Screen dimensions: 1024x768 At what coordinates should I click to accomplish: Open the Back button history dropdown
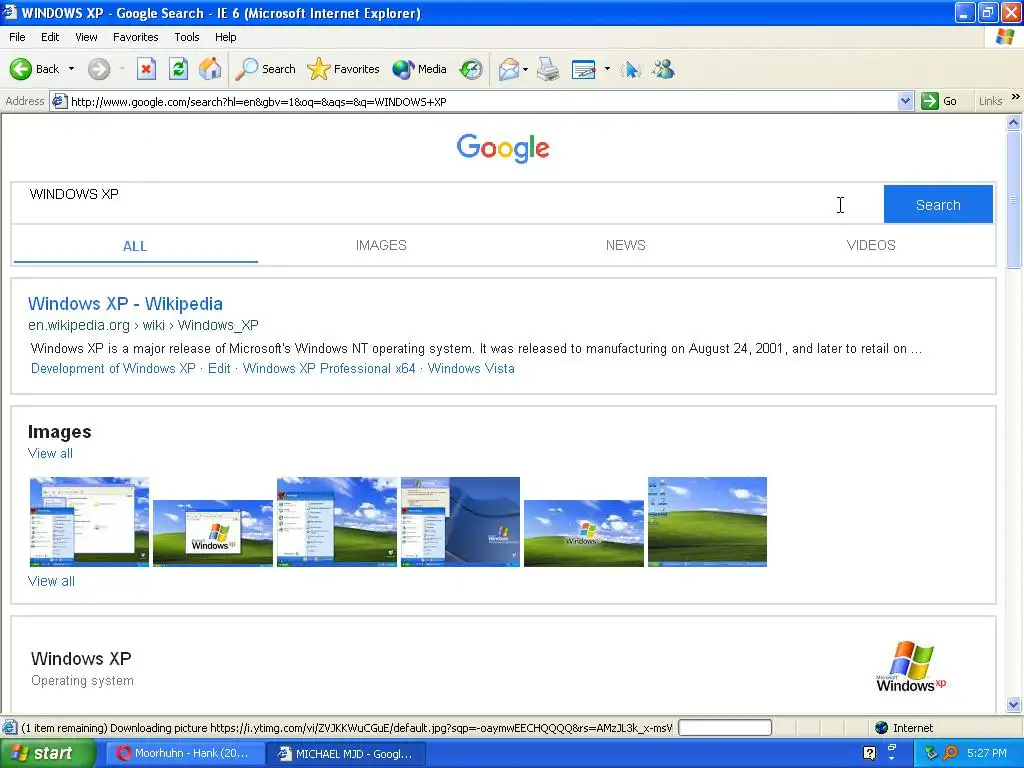tap(71, 69)
